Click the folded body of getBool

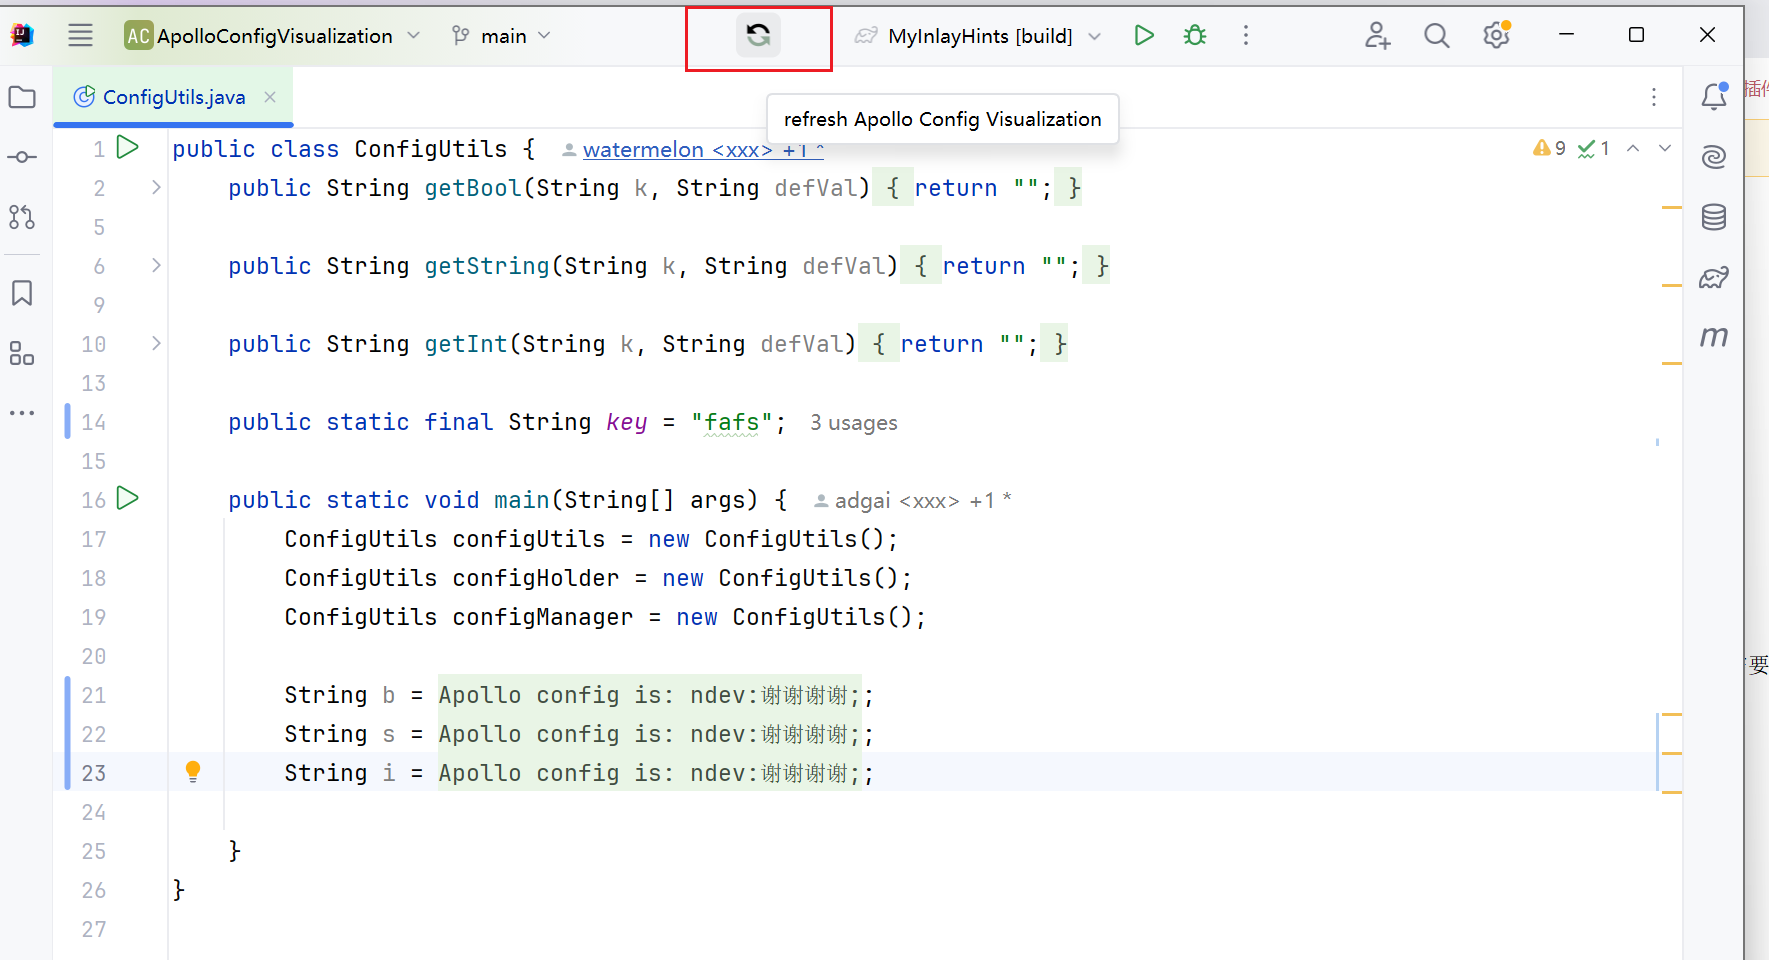(977, 188)
